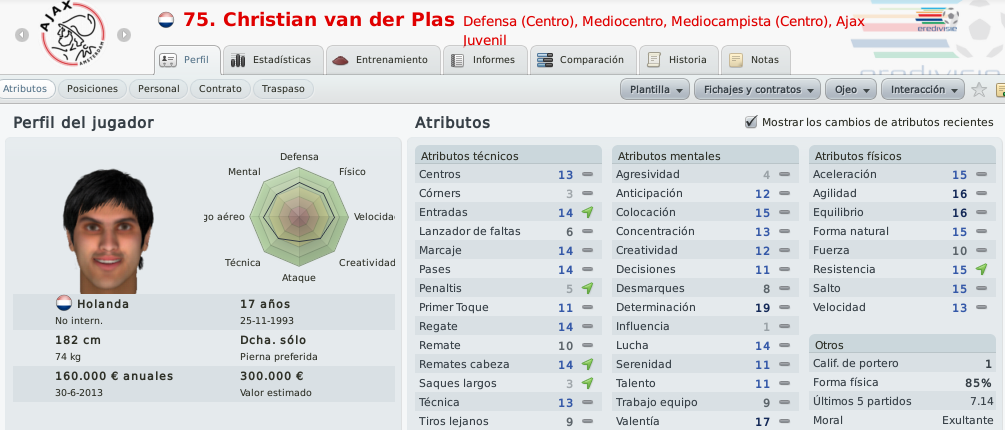Click the green arrow next to Entradas

click(587, 212)
